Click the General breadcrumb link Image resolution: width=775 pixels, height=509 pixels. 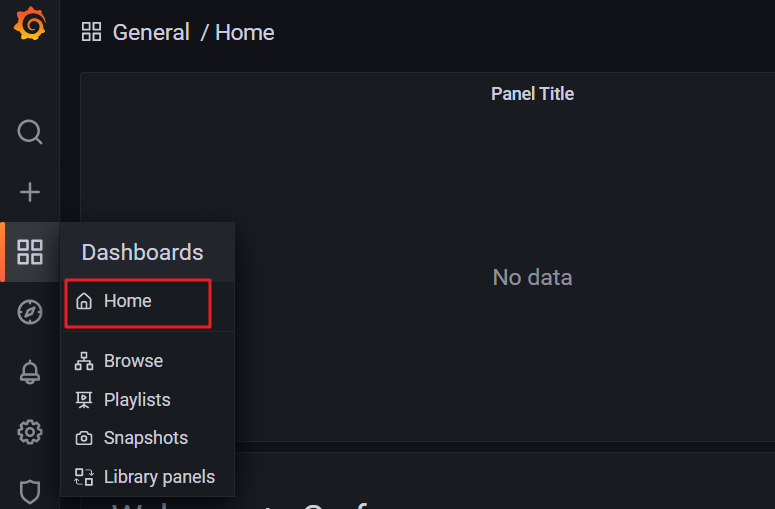(x=151, y=32)
